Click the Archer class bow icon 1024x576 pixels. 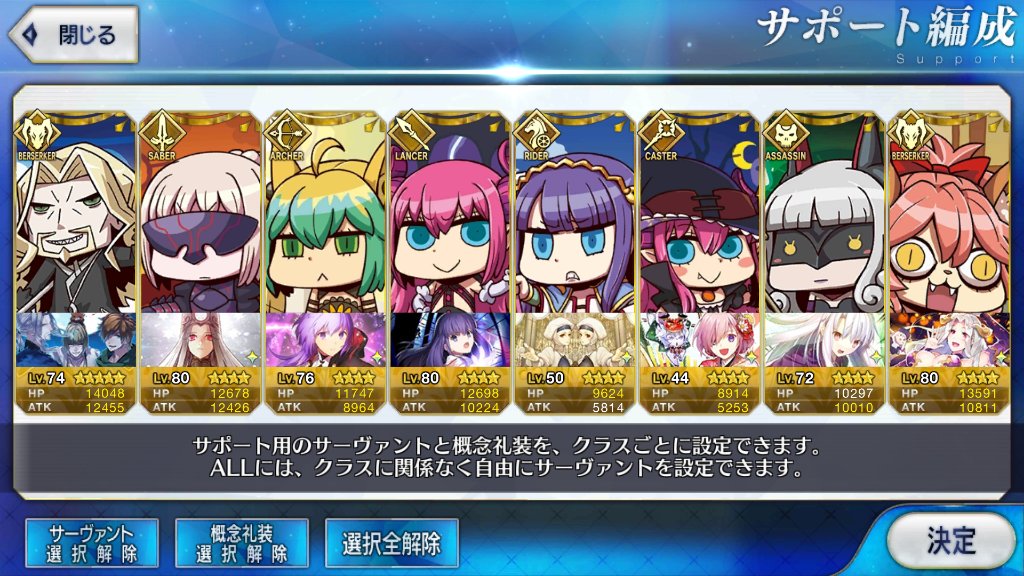(x=287, y=133)
